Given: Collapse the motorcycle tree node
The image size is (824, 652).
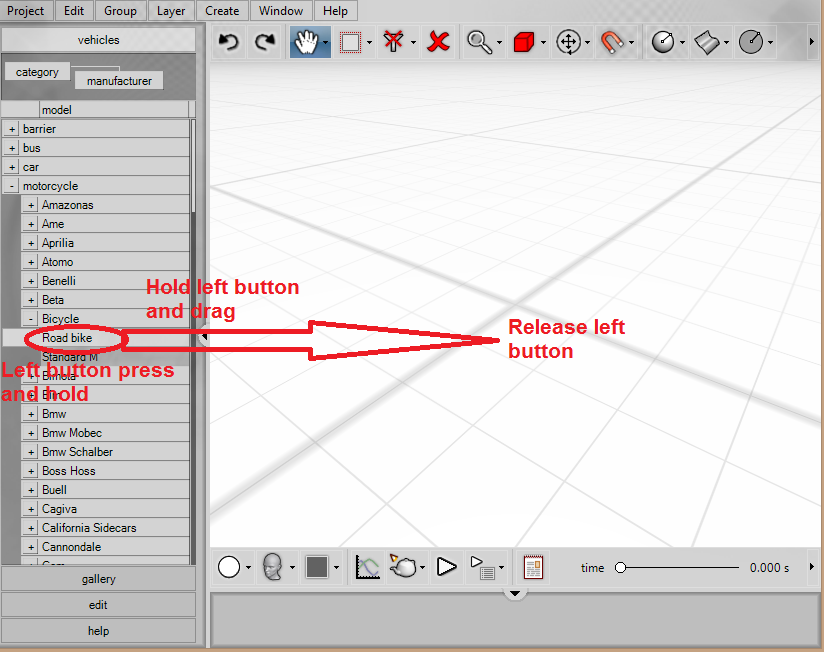Looking at the screenshot, I should (x=12, y=186).
